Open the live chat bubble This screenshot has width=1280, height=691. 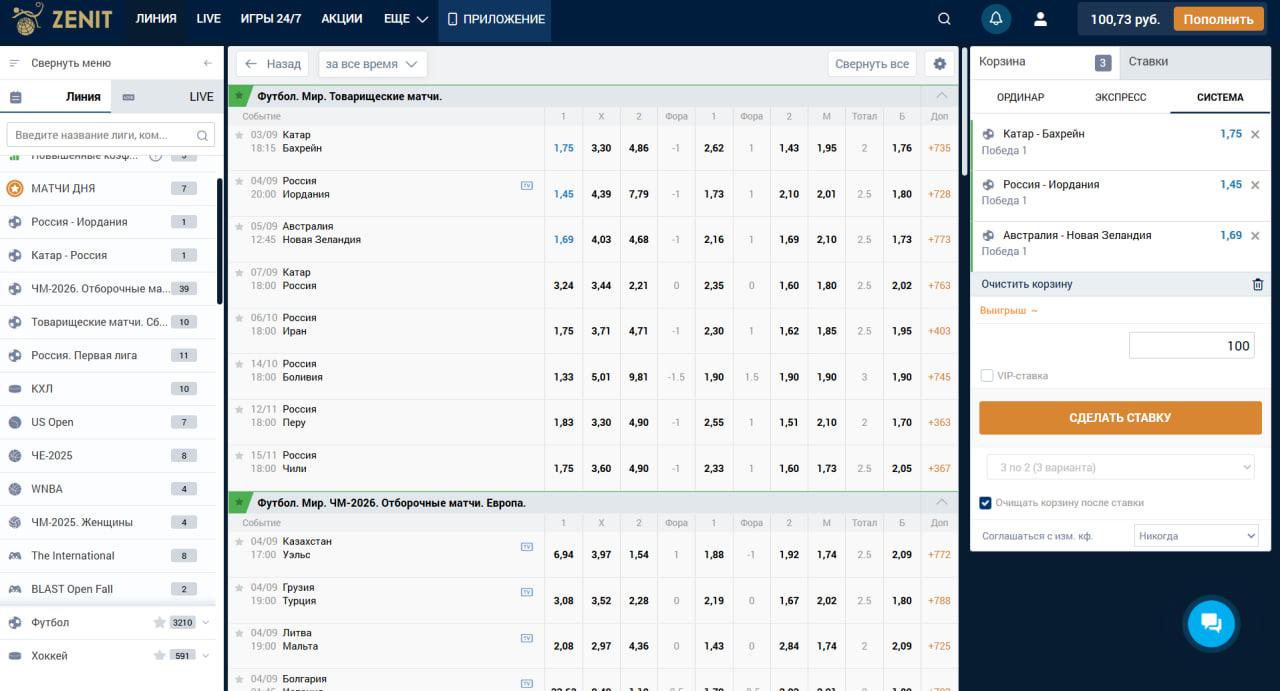point(1211,623)
